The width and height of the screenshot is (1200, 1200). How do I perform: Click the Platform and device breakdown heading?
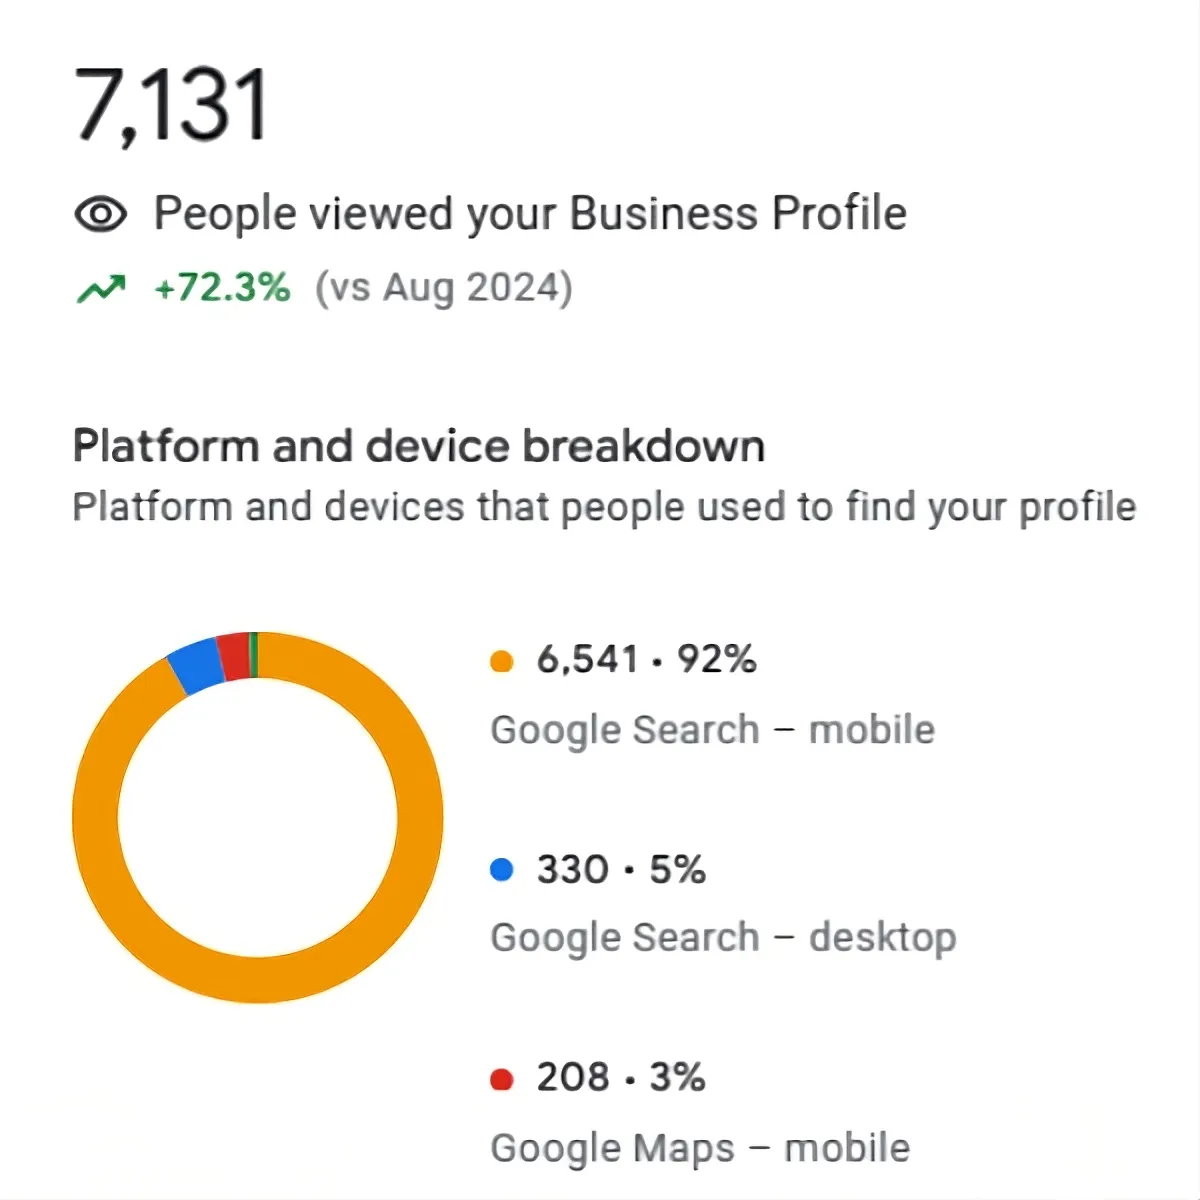[x=419, y=446]
